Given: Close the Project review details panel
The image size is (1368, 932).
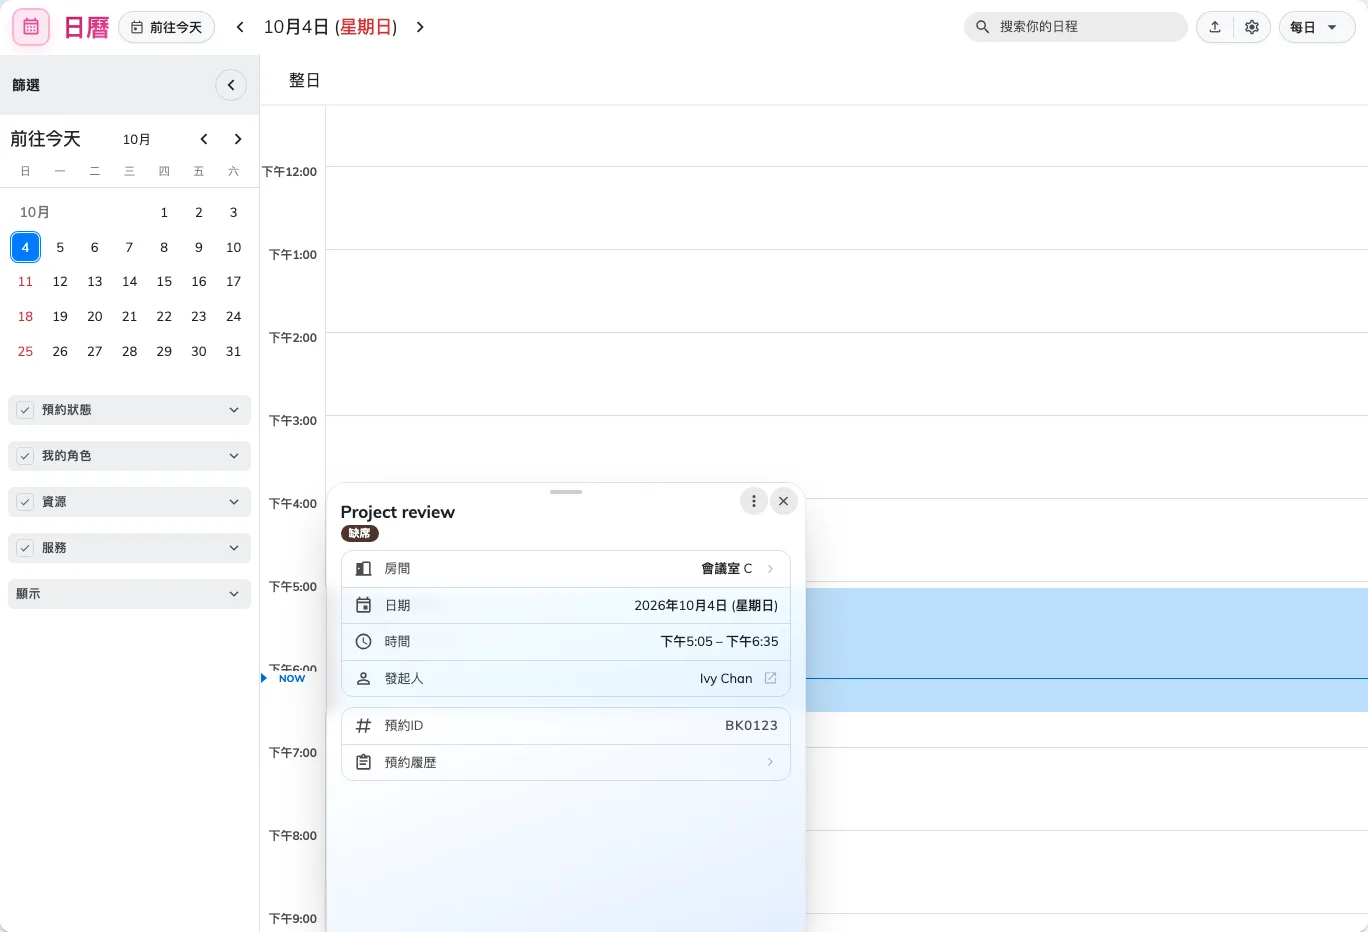Looking at the screenshot, I should pos(784,501).
